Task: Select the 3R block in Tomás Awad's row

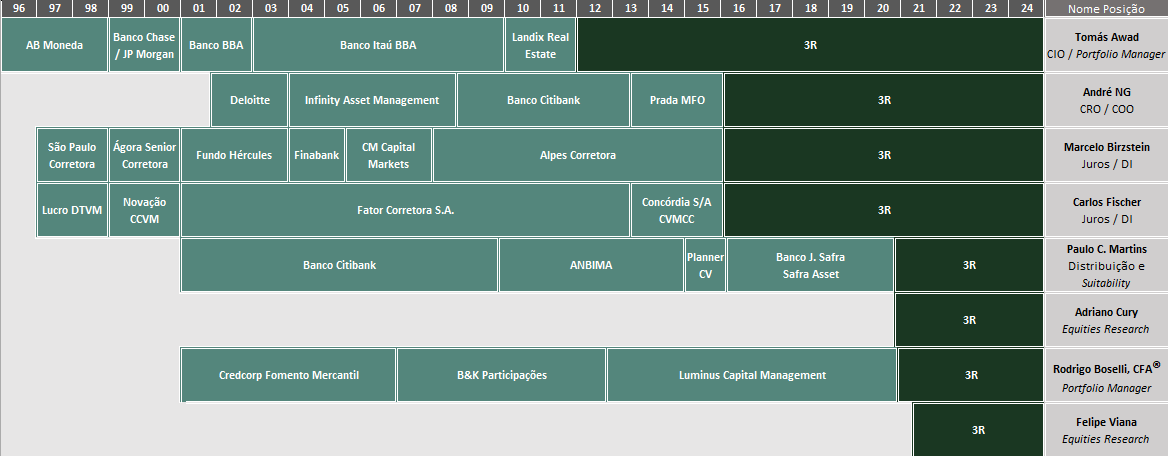Action: pos(810,45)
